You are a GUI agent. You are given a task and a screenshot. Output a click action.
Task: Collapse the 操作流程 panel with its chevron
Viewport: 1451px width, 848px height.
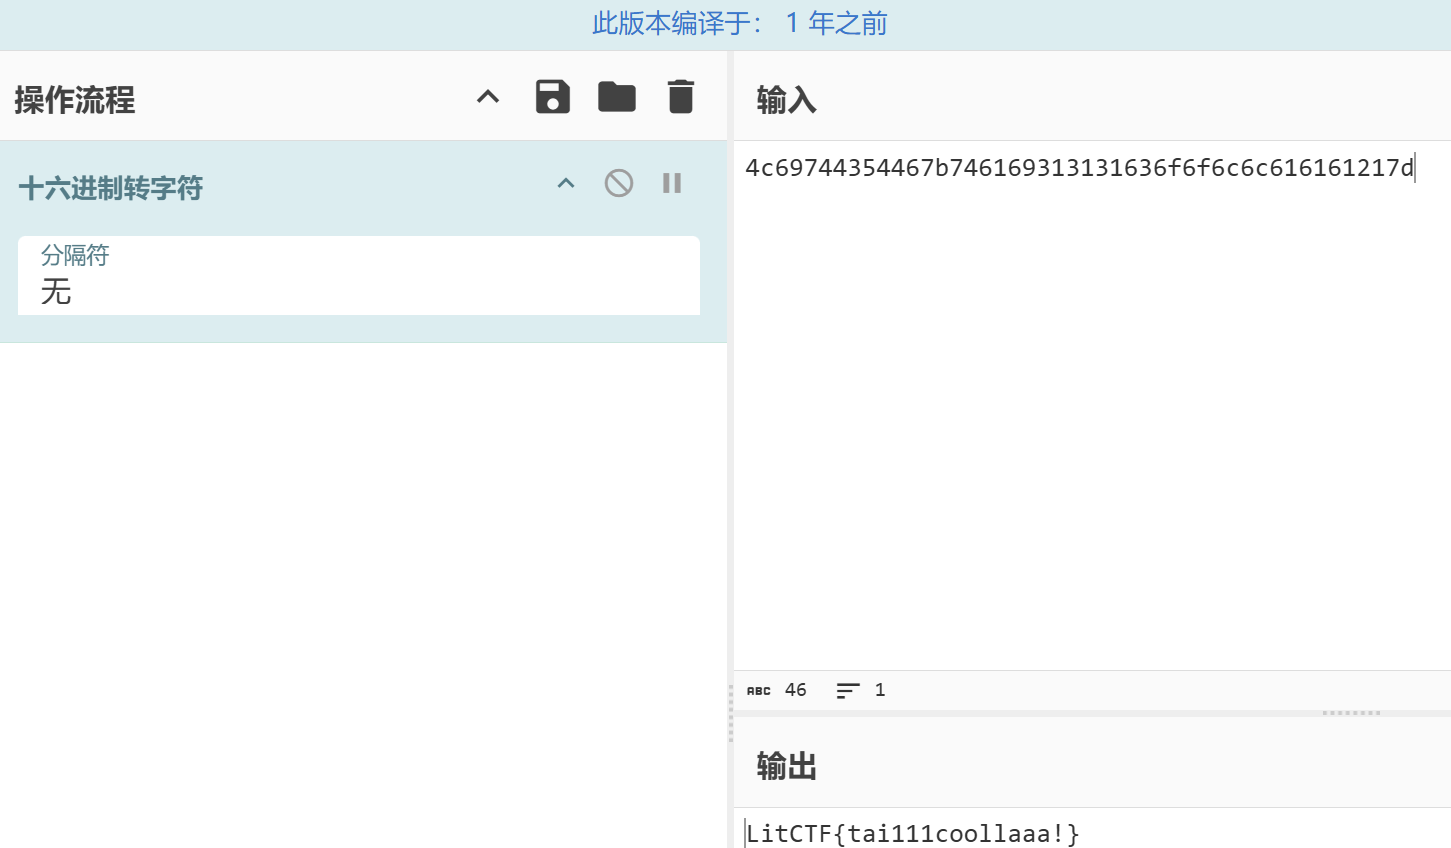point(488,97)
